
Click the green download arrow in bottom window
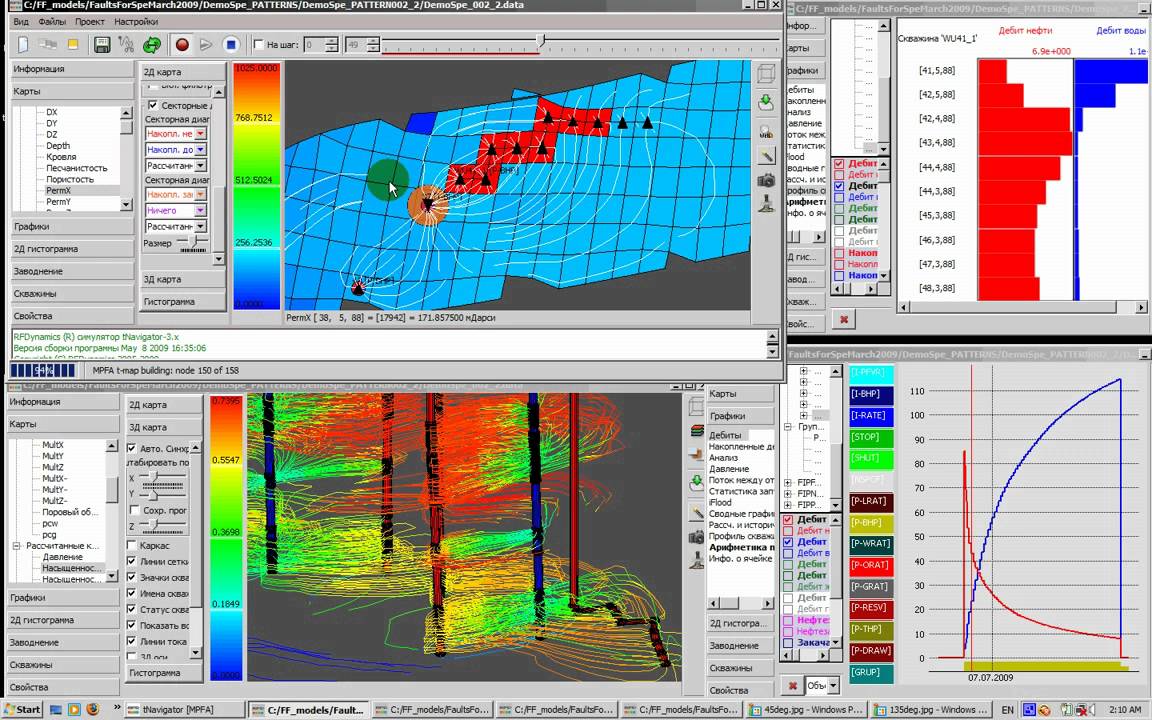click(x=697, y=483)
